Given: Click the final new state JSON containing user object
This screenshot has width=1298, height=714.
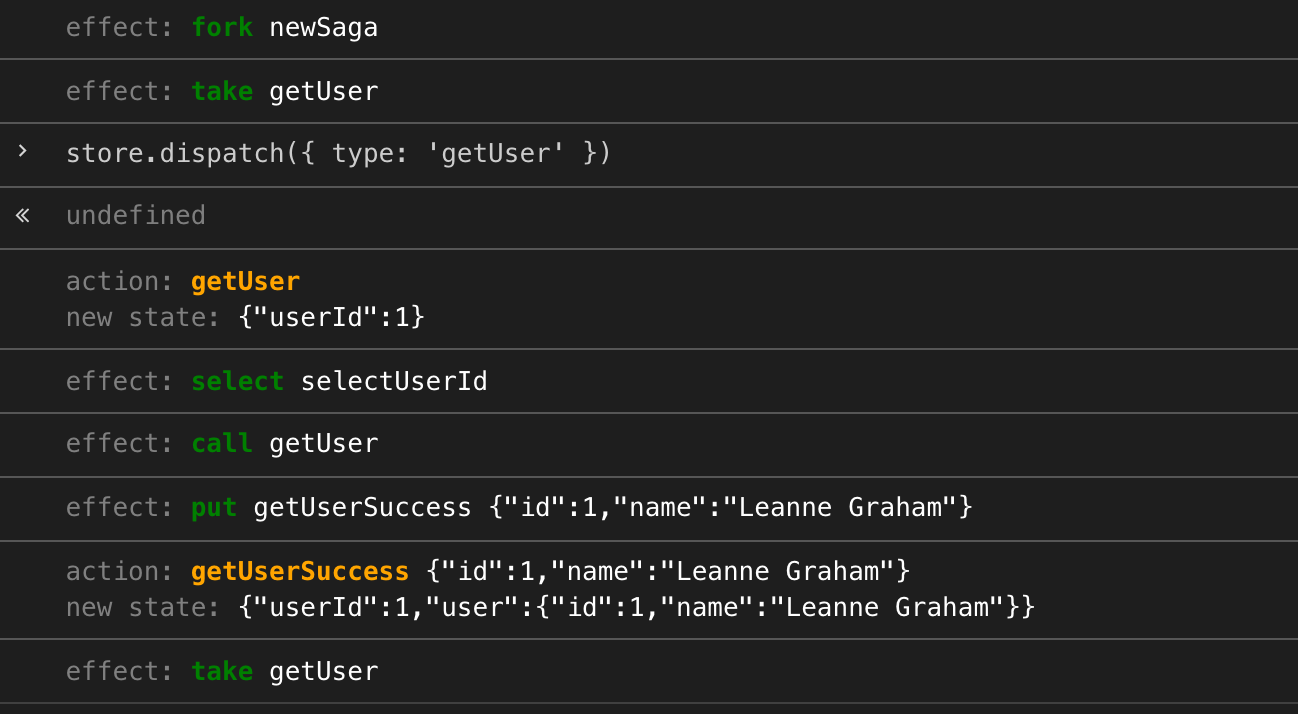Looking at the screenshot, I should pos(637,607).
